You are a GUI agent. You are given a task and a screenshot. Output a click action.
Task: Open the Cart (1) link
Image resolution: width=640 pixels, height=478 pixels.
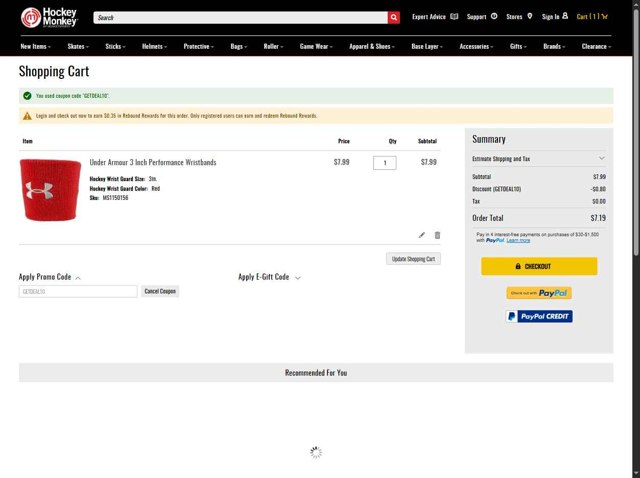(x=592, y=17)
